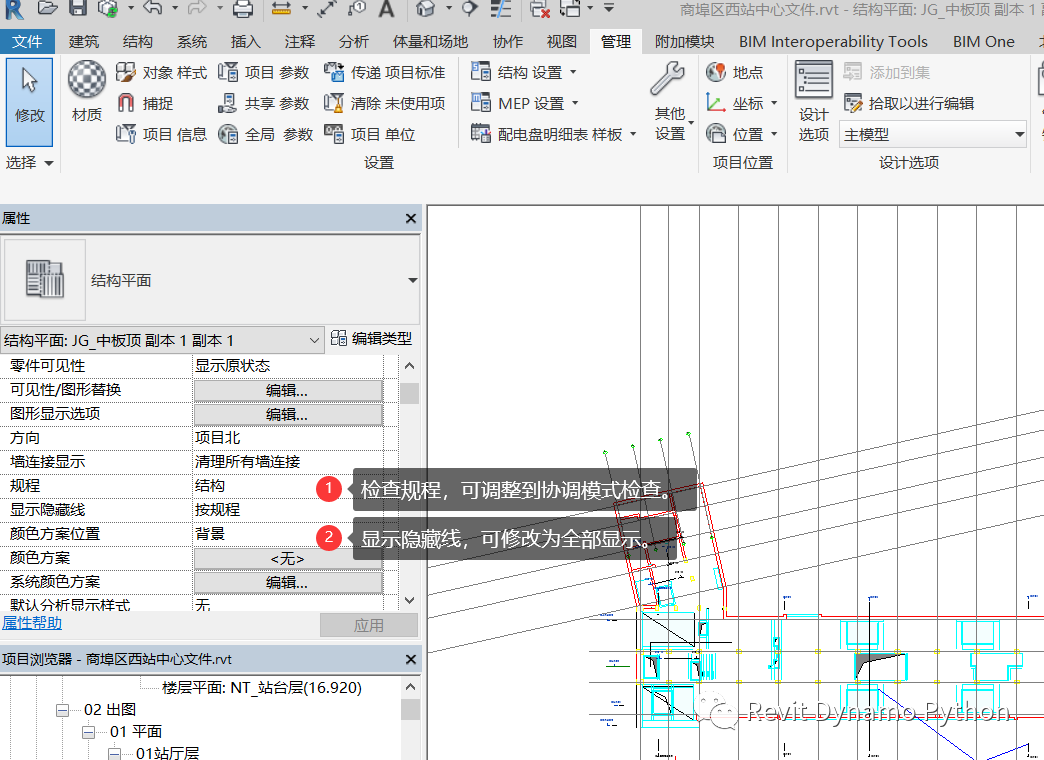
Task: Select the Modify (修改) arrow tool
Action: point(29,101)
